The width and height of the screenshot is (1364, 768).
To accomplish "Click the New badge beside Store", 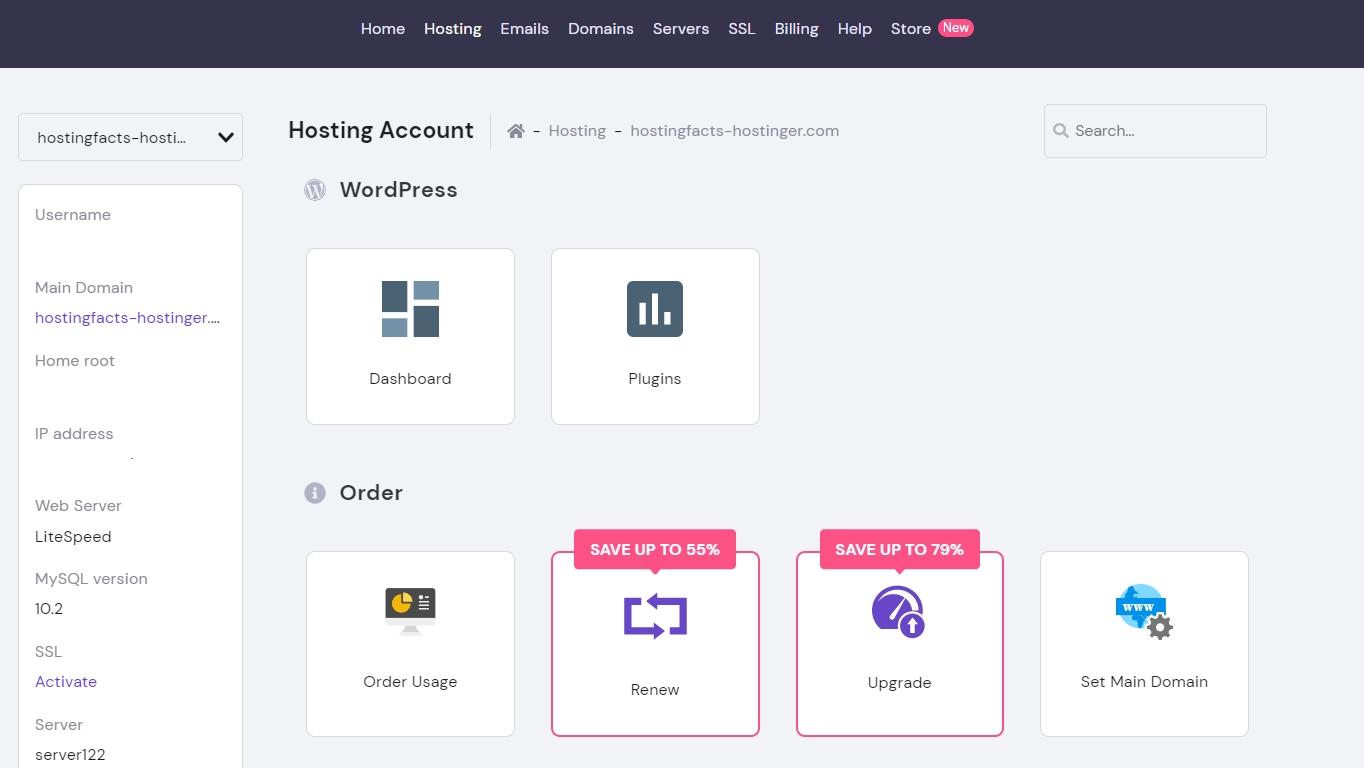I will click(x=956, y=28).
